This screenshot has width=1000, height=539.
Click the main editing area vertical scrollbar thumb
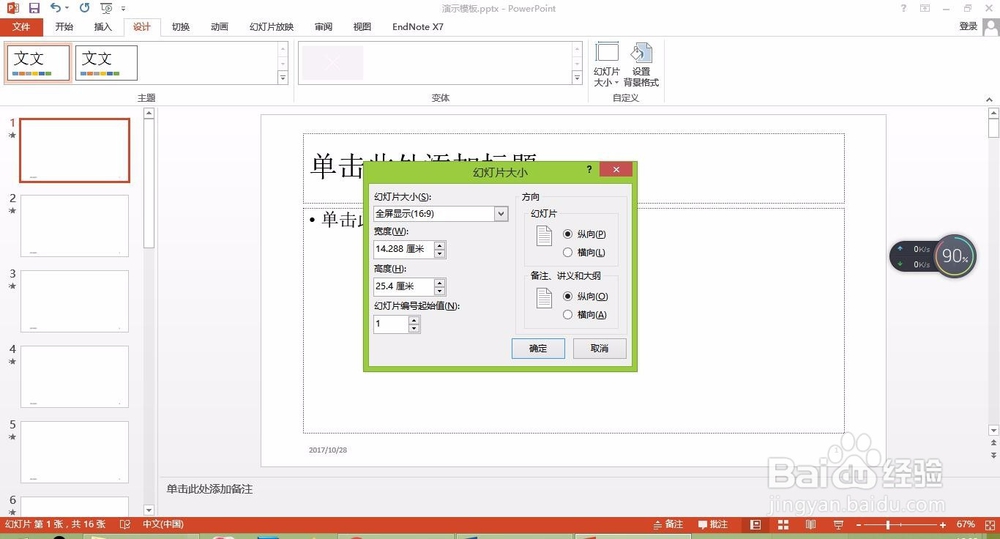993,128
